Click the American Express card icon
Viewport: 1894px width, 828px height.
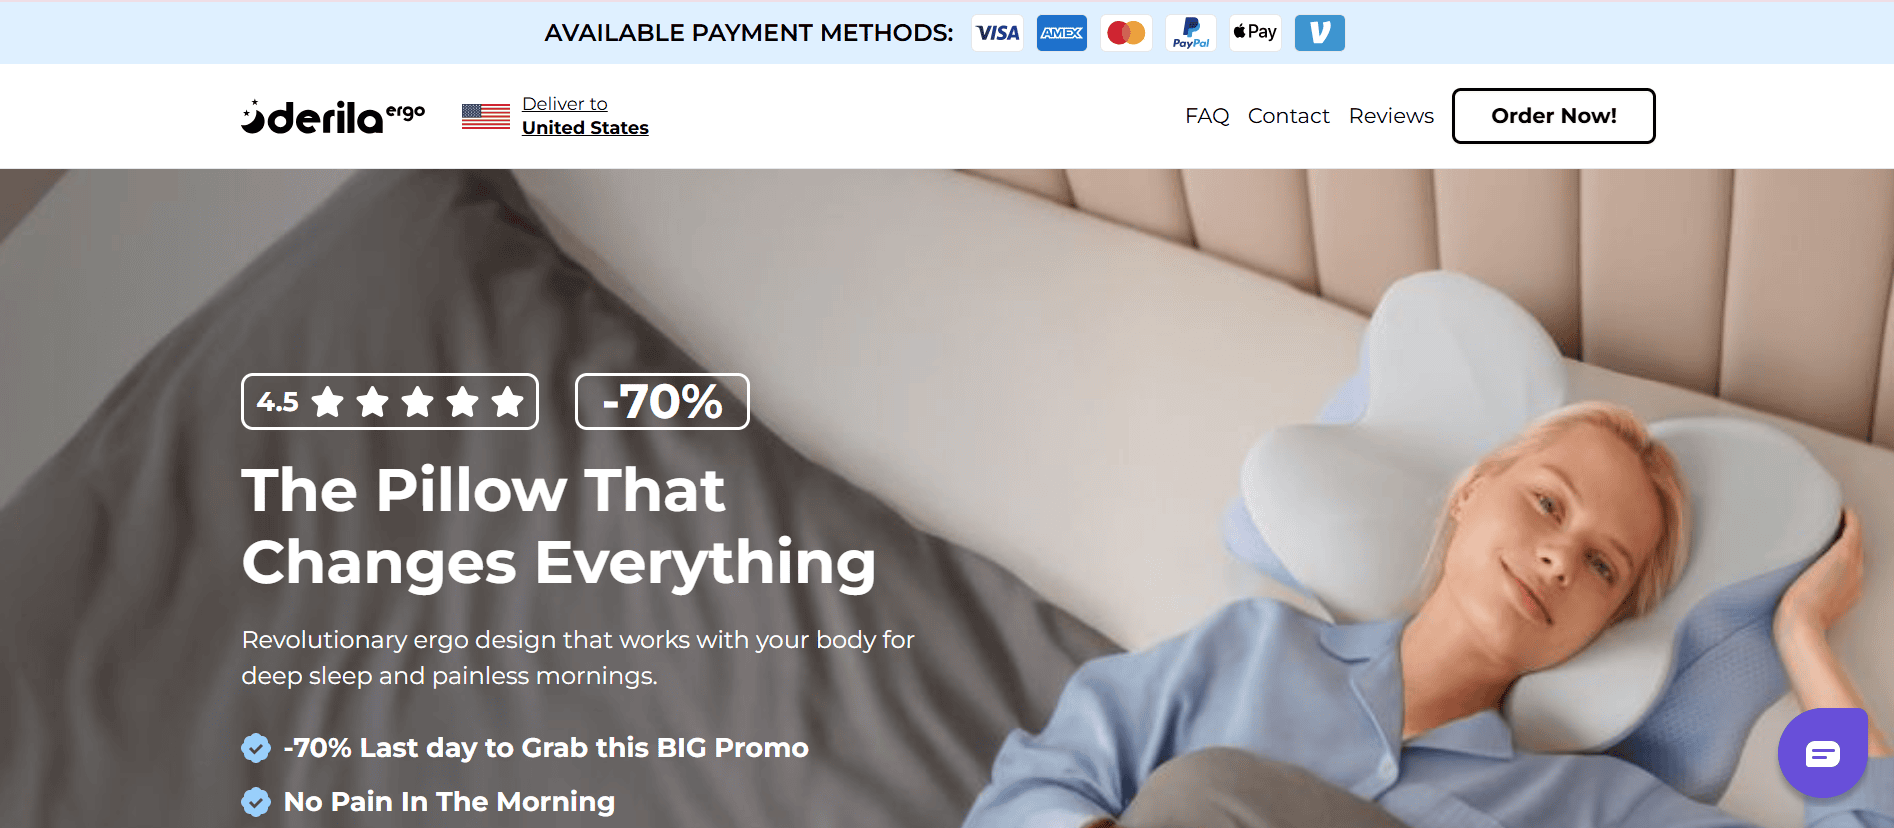[1062, 33]
